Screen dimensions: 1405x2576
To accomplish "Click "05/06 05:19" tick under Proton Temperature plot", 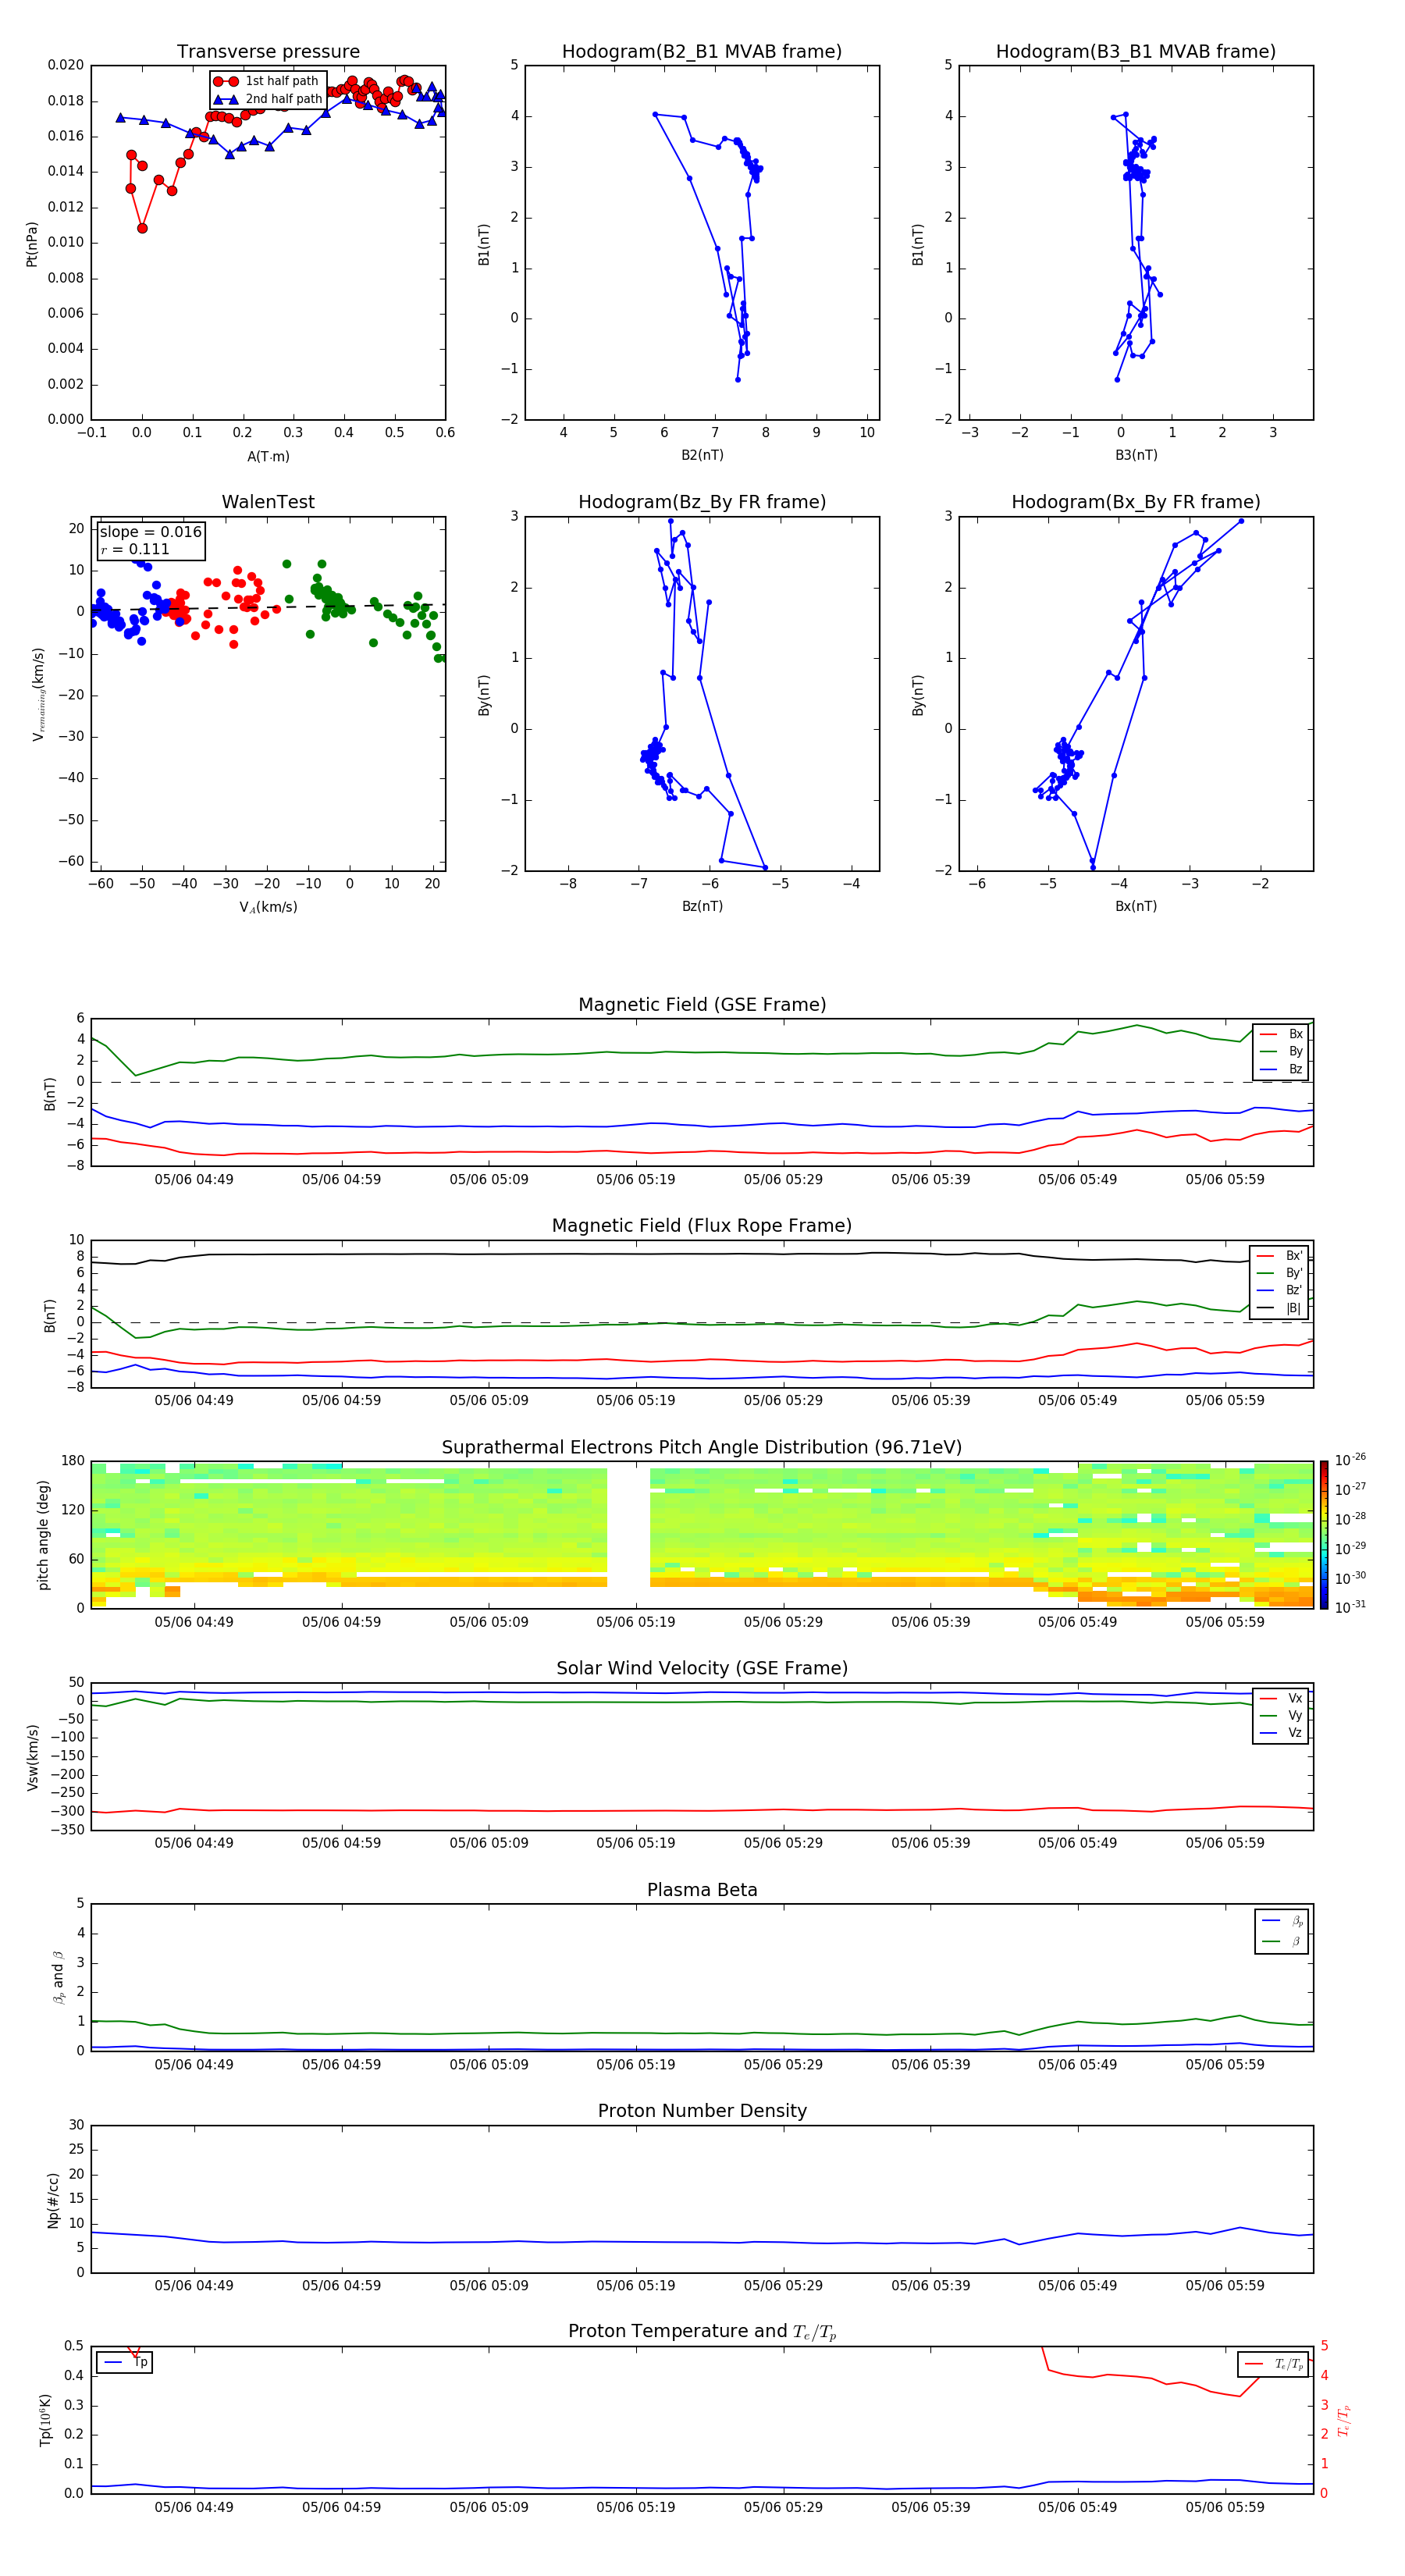I will click(635, 2508).
